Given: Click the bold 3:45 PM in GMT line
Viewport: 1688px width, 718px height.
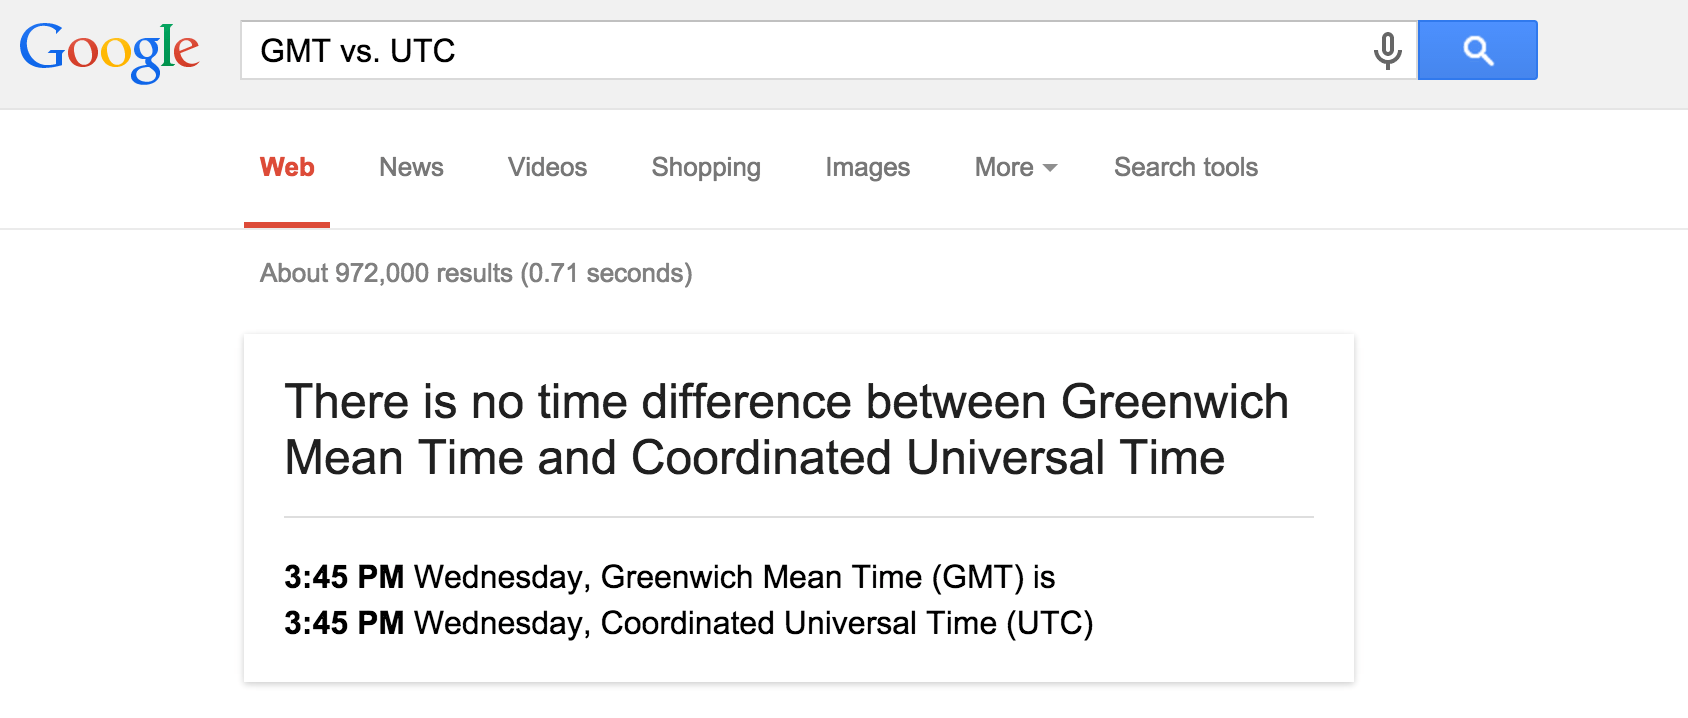Looking at the screenshot, I should pos(344,577).
